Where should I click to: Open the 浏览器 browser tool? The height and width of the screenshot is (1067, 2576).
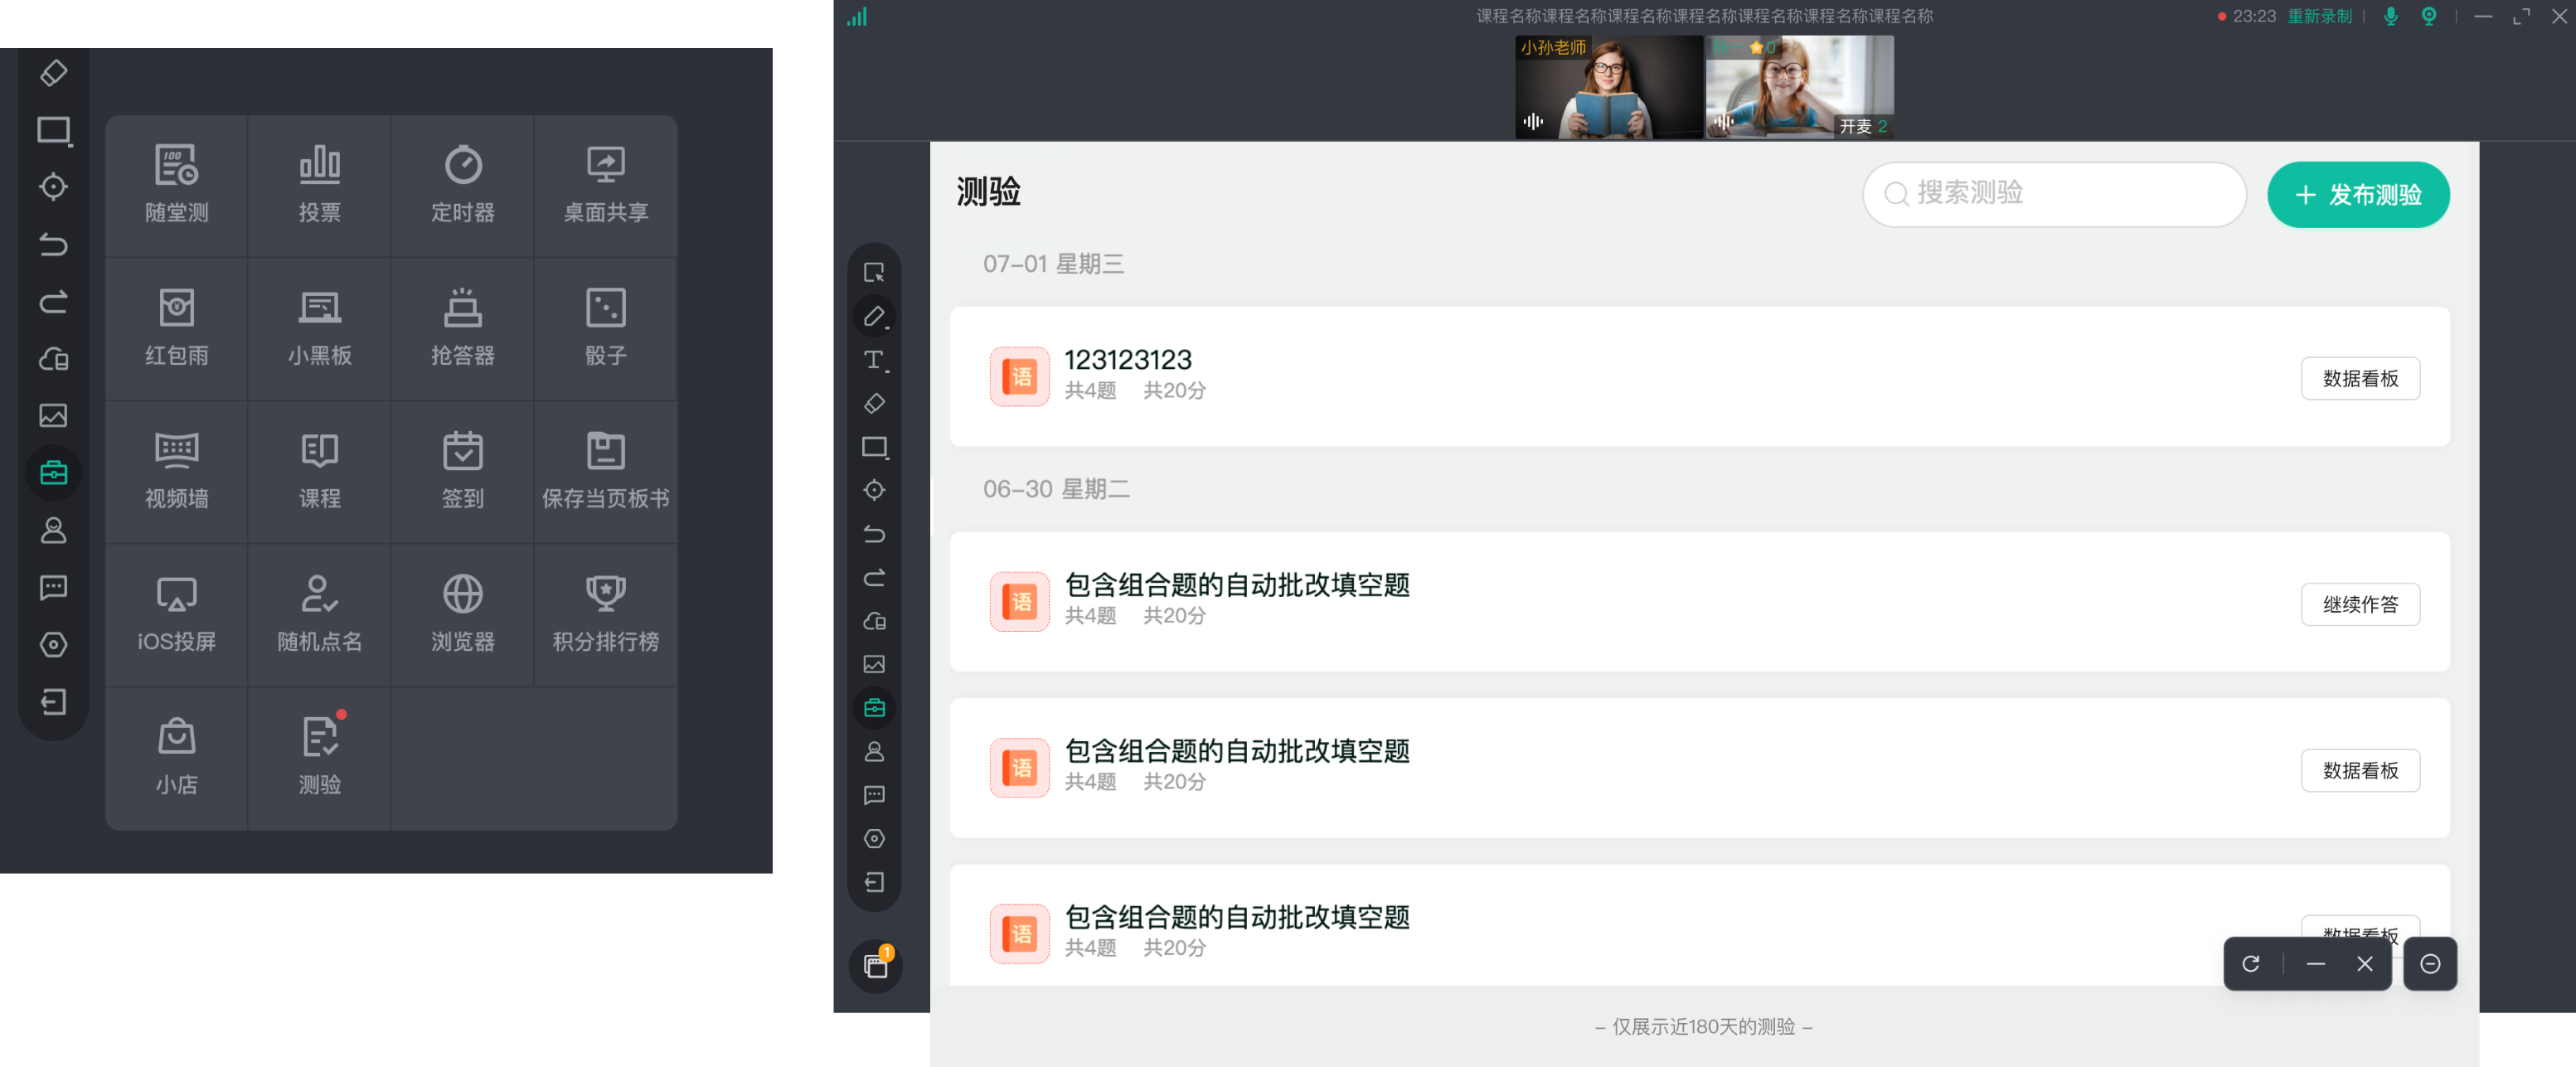tap(462, 615)
